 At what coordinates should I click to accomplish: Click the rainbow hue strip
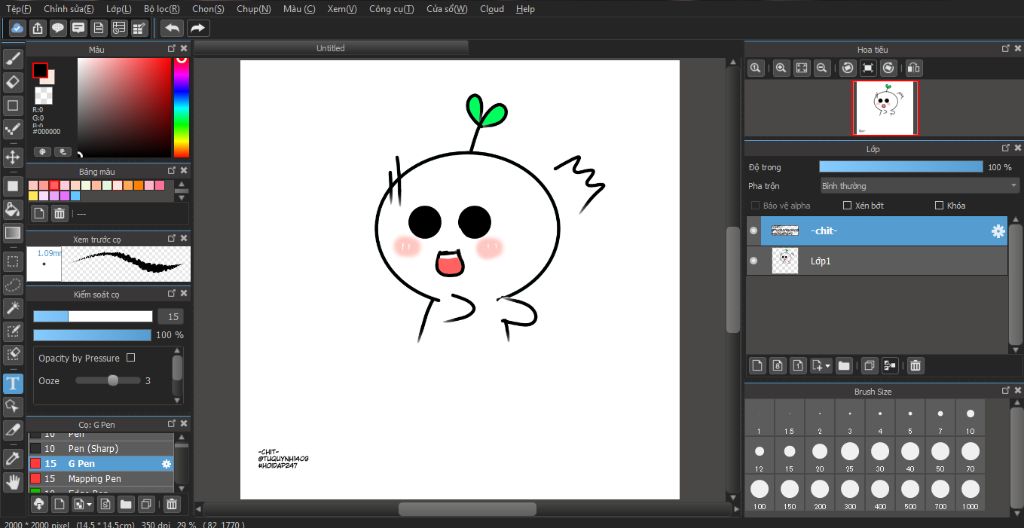point(181,108)
